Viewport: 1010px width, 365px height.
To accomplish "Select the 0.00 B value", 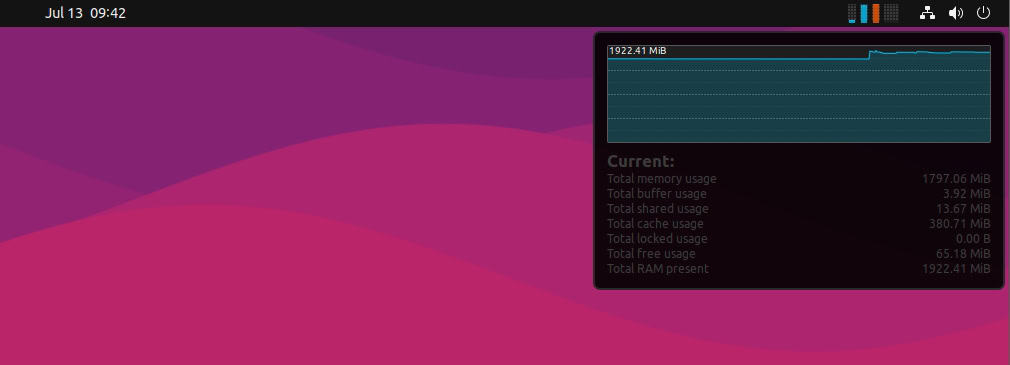I will coord(973,239).
